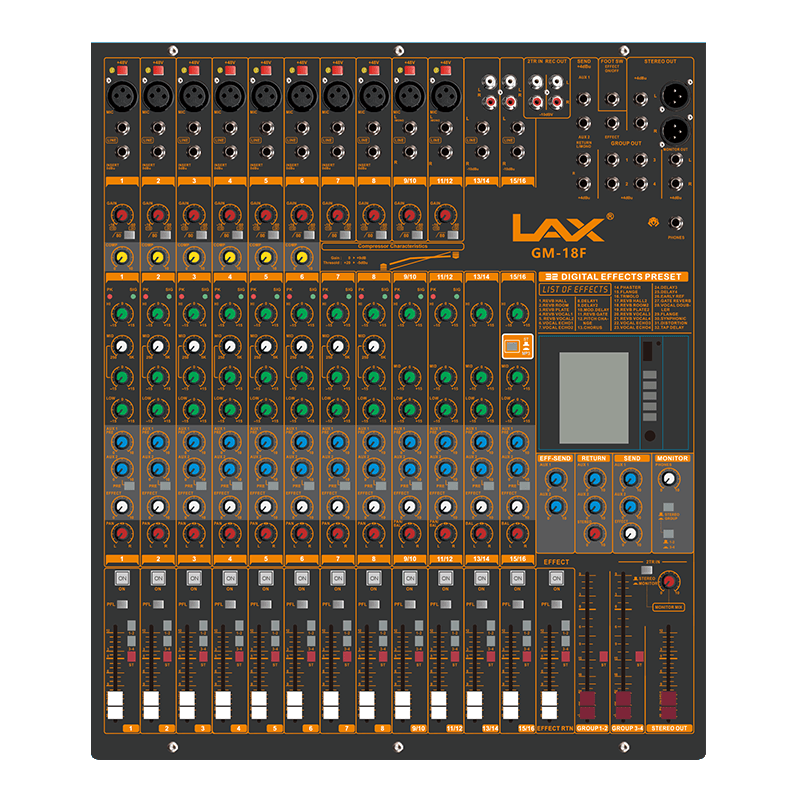Click the Stereo Out master fader cap
Screen dimensions: 800x800
[x=668, y=705]
